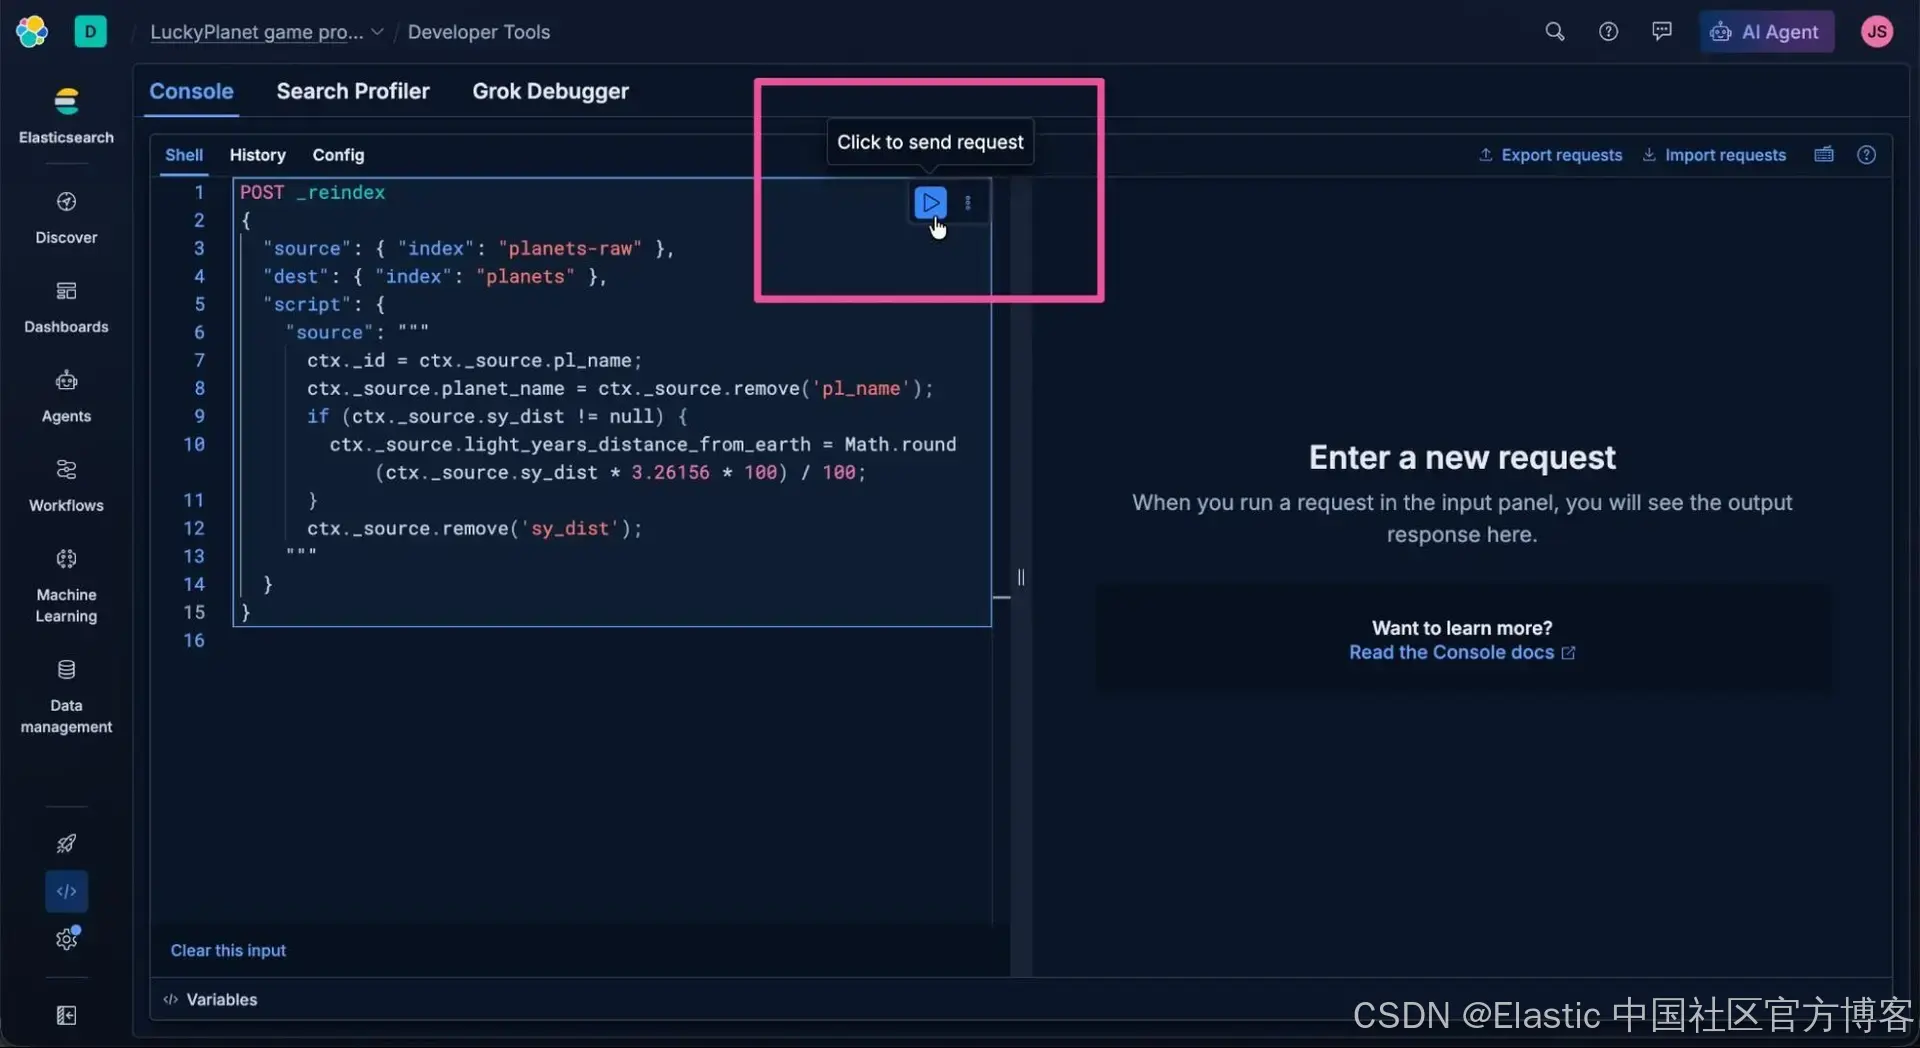Image resolution: width=1920 pixels, height=1048 pixels.
Task: Expand the Variables panel
Action: click(210, 999)
